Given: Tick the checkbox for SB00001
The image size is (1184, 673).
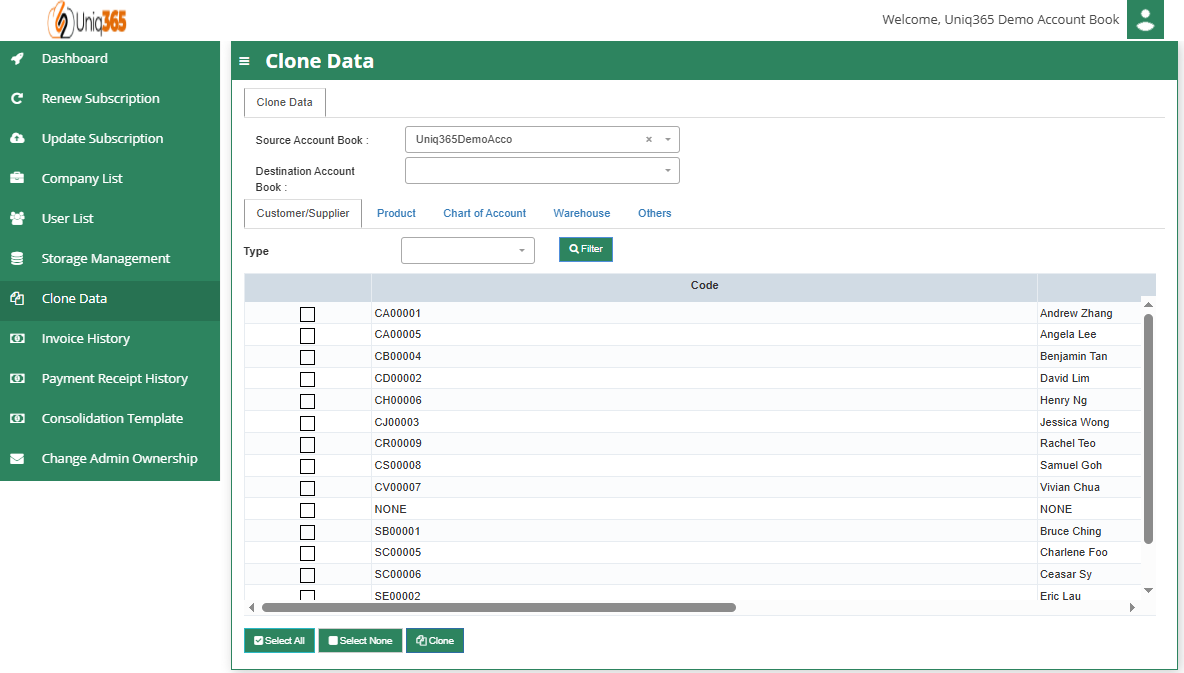Looking at the screenshot, I should pyautogui.click(x=307, y=532).
